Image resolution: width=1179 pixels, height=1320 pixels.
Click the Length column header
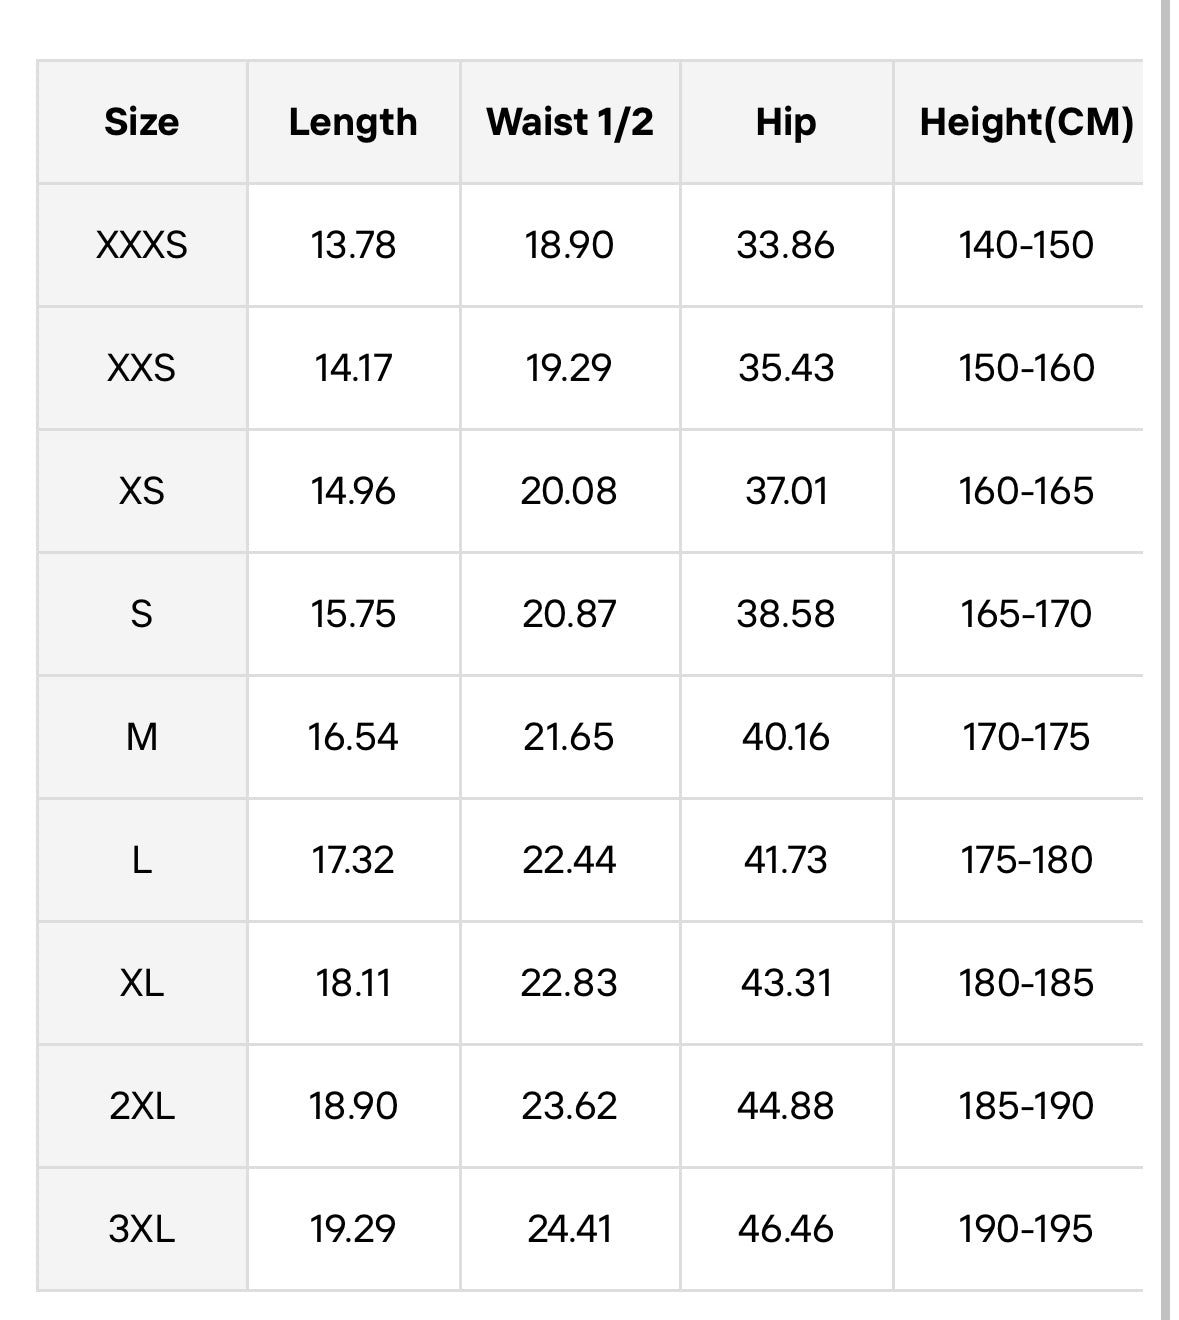coord(353,122)
